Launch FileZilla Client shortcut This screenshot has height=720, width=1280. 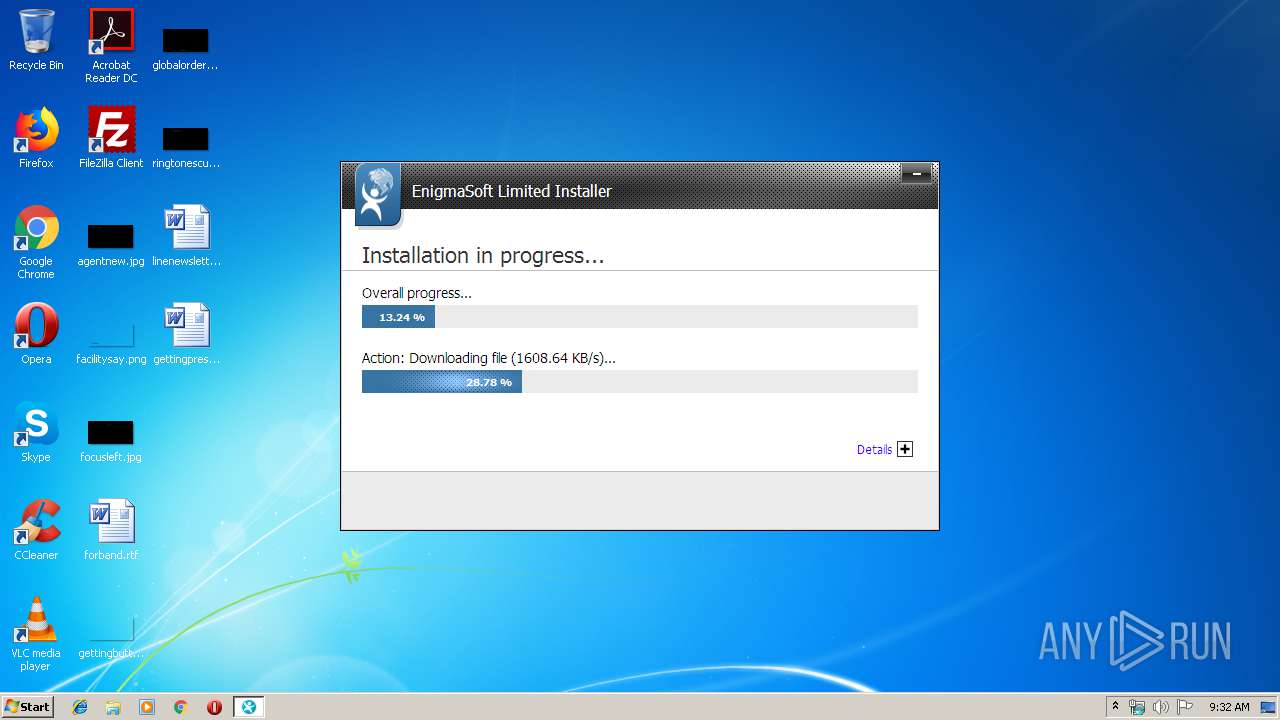[111, 138]
